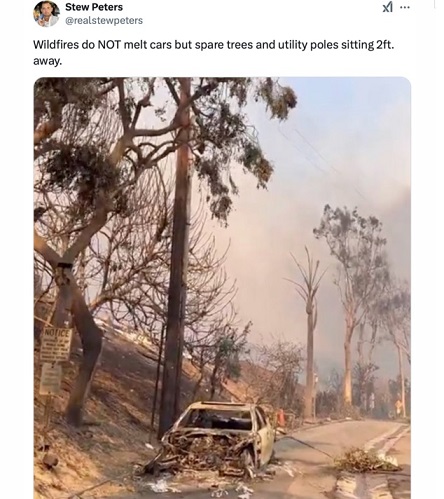Open the three-dot more options menu
Image resolution: width=444 pixels, height=499 pixels.
(x=405, y=7)
